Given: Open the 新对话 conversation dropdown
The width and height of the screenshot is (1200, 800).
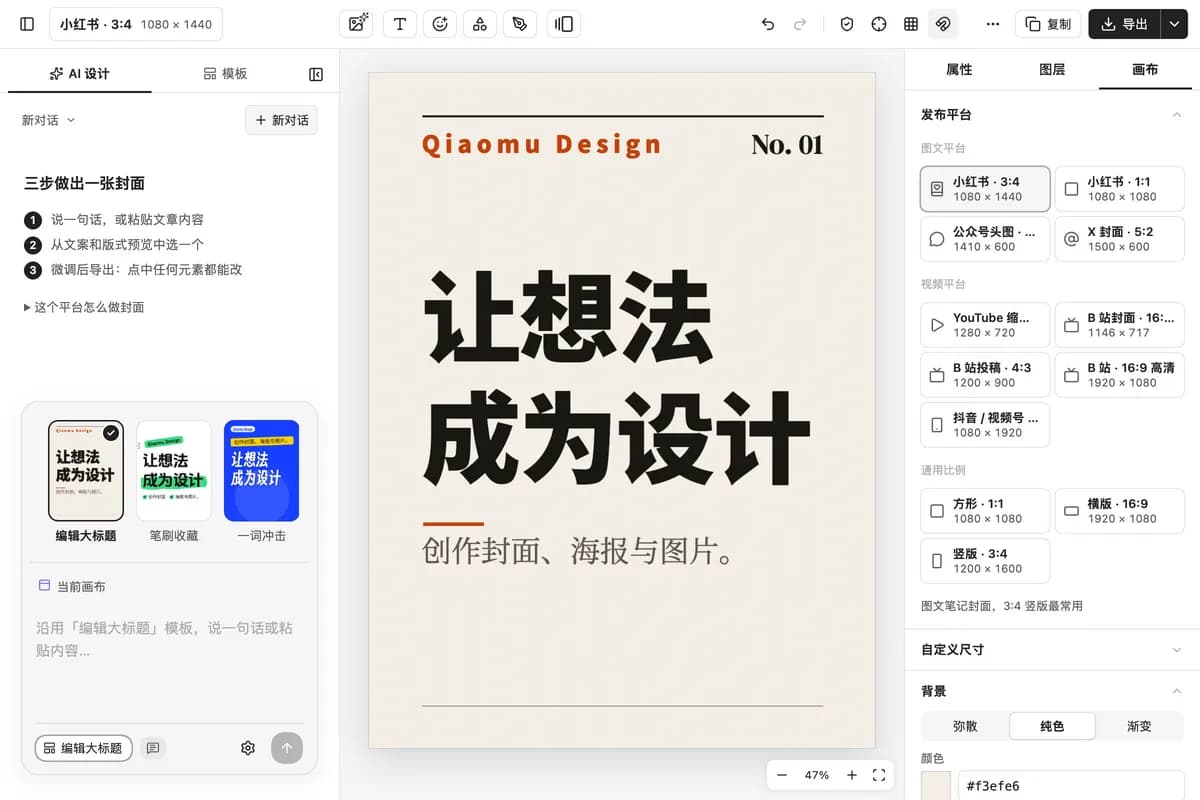Looking at the screenshot, I should coord(49,120).
